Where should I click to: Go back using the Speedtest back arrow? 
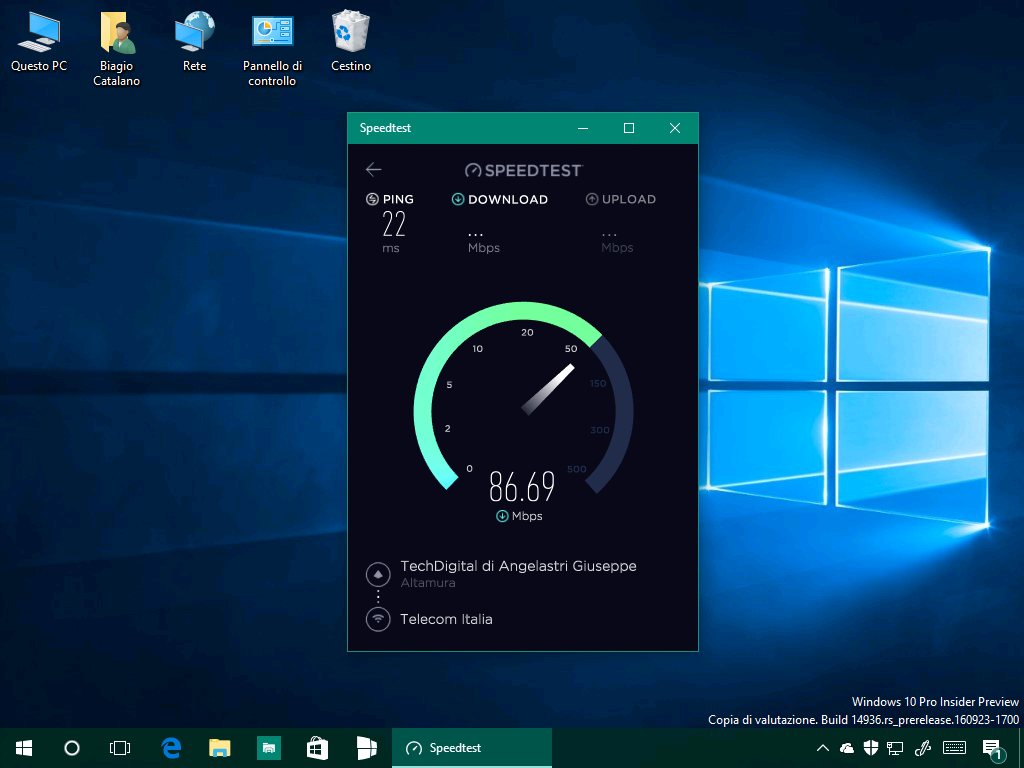[374, 170]
